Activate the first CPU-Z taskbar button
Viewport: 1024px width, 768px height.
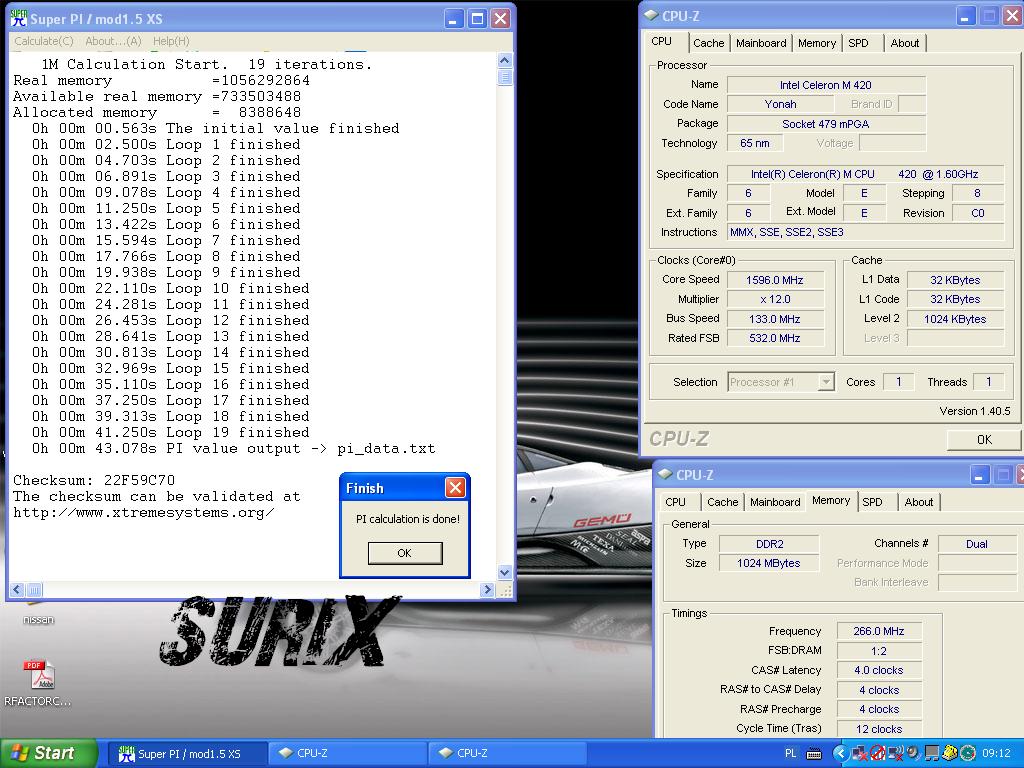[348, 754]
